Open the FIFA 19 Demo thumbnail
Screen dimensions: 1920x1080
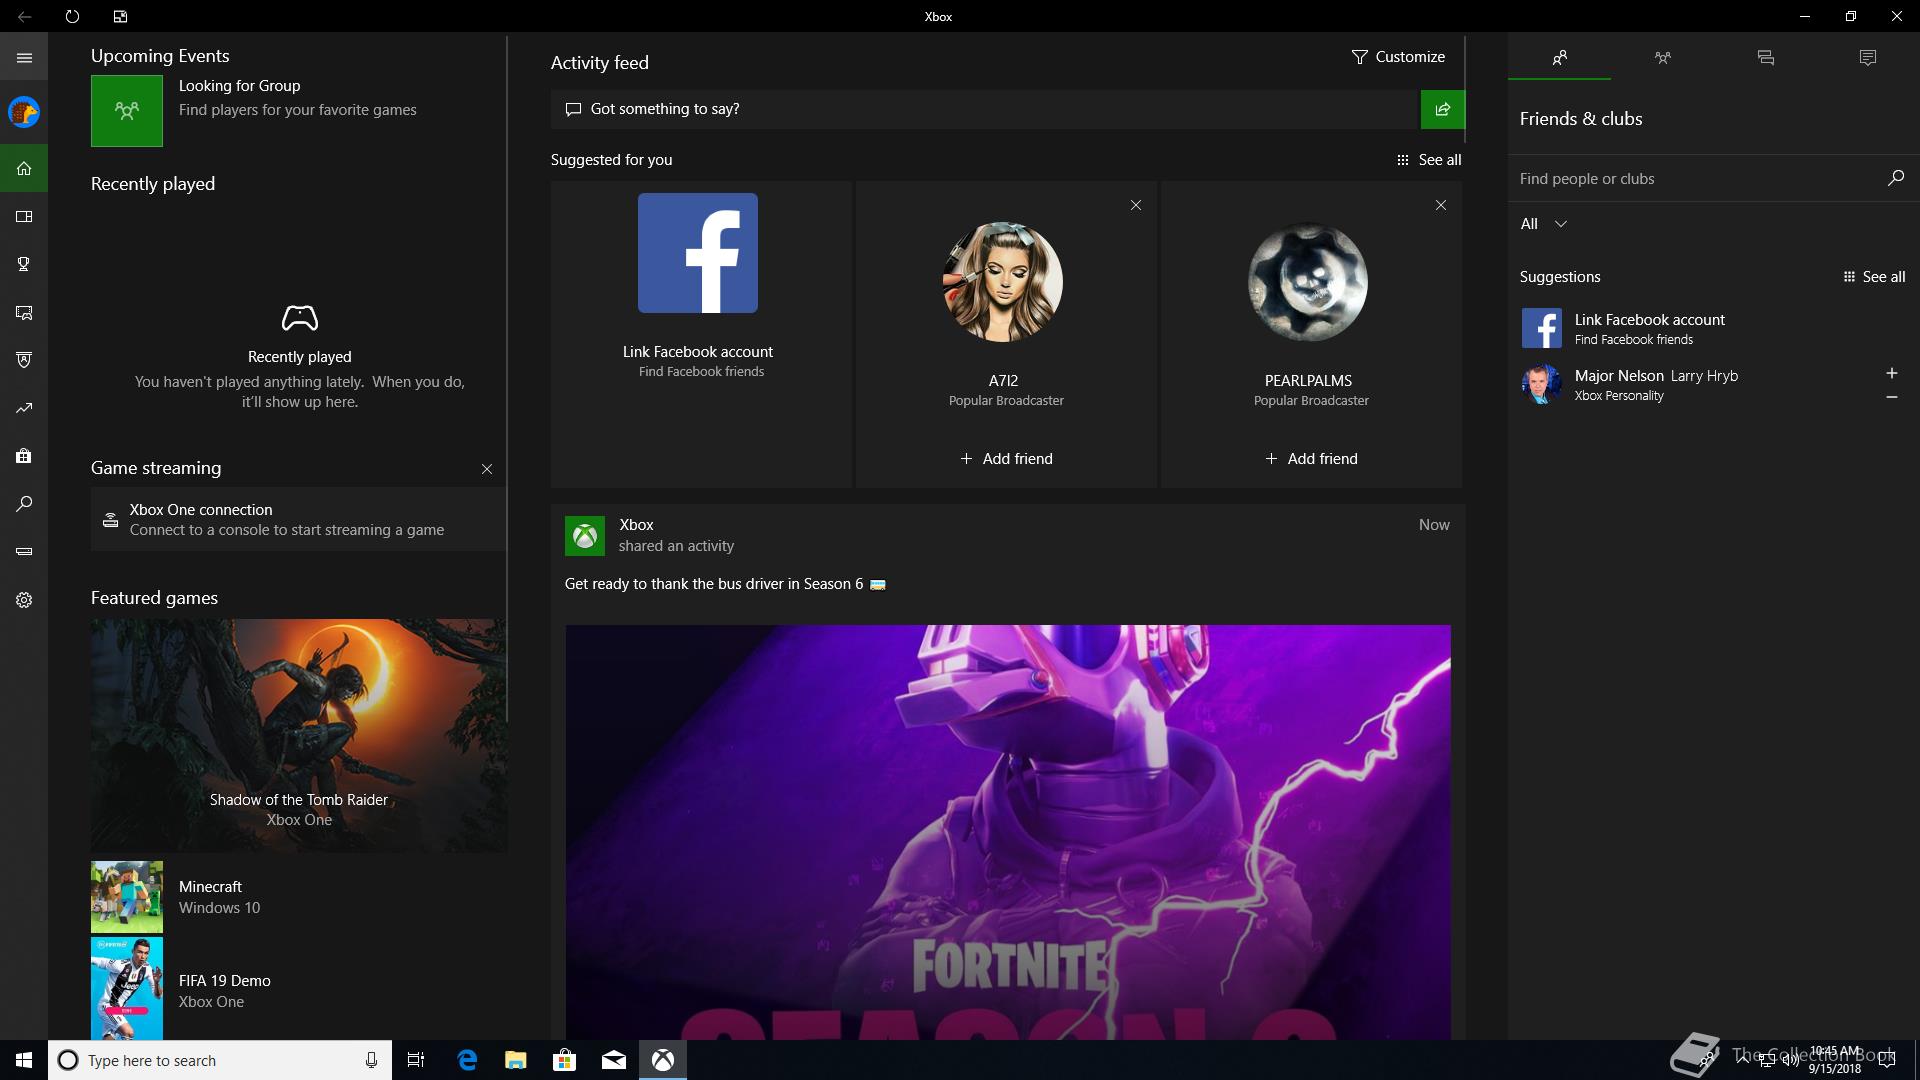click(127, 989)
